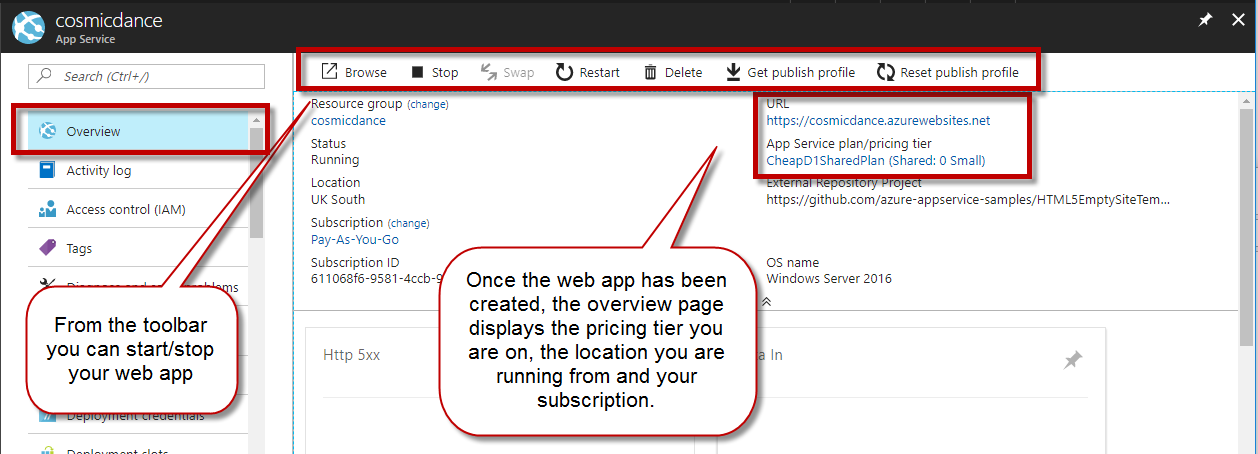Click Reset publish profile
Screen dimensions: 1258x454
[x=947, y=72]
